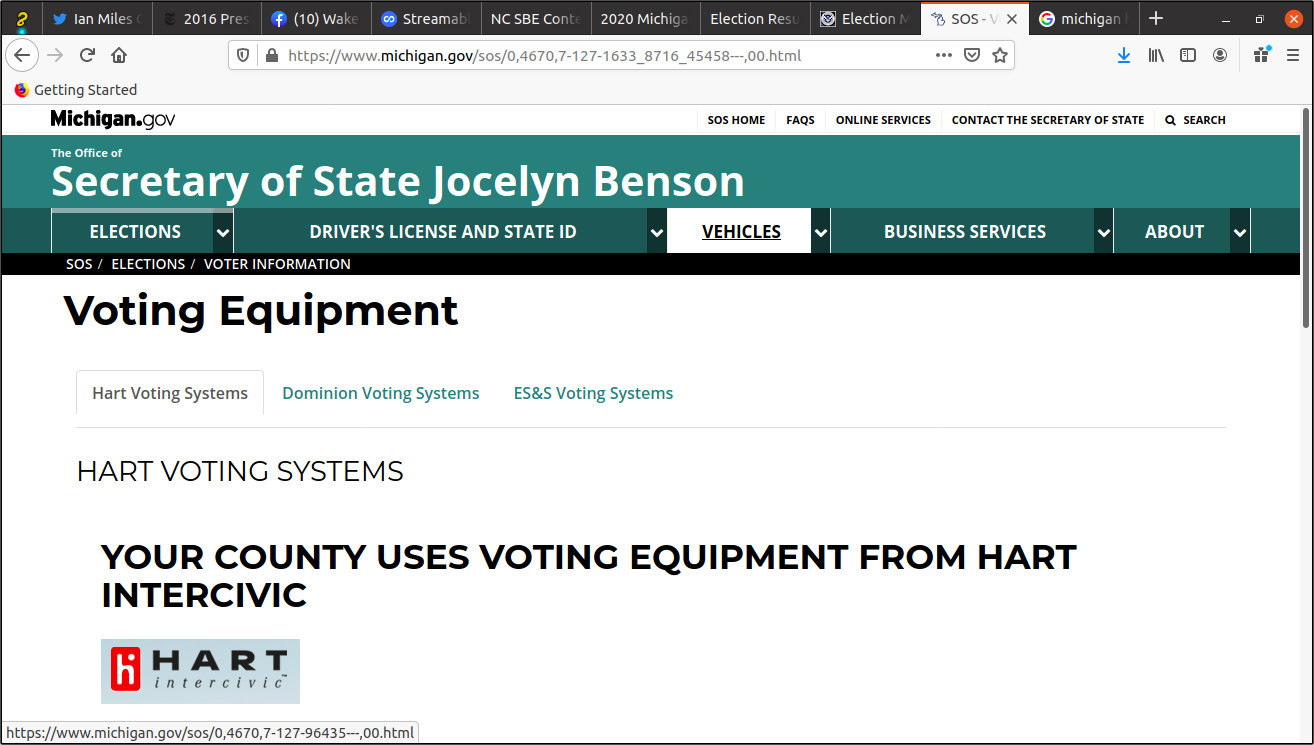Click the extensions icon beside account avatar
This screenshot has width=1314, height=745.
click(1261, 55)
